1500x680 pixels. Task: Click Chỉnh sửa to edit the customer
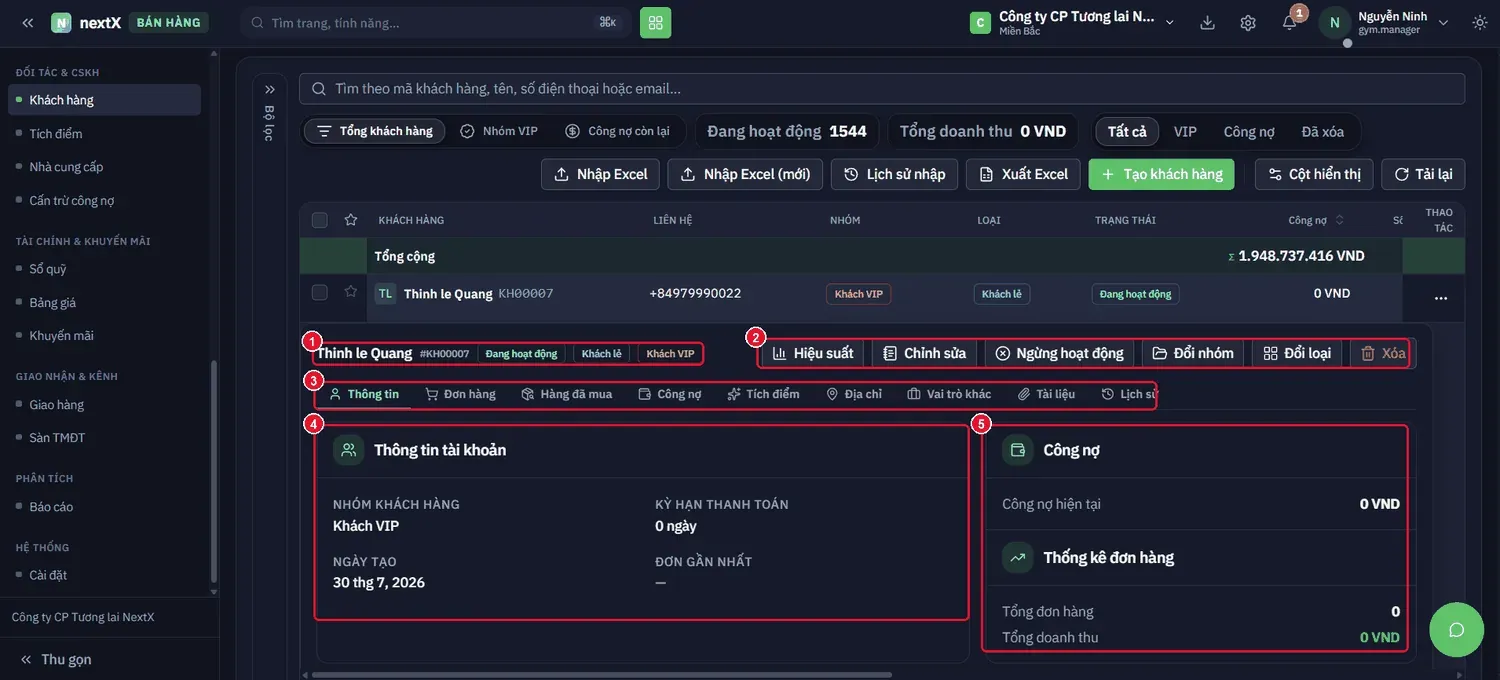pyautogui.click(x=925, y=353)
